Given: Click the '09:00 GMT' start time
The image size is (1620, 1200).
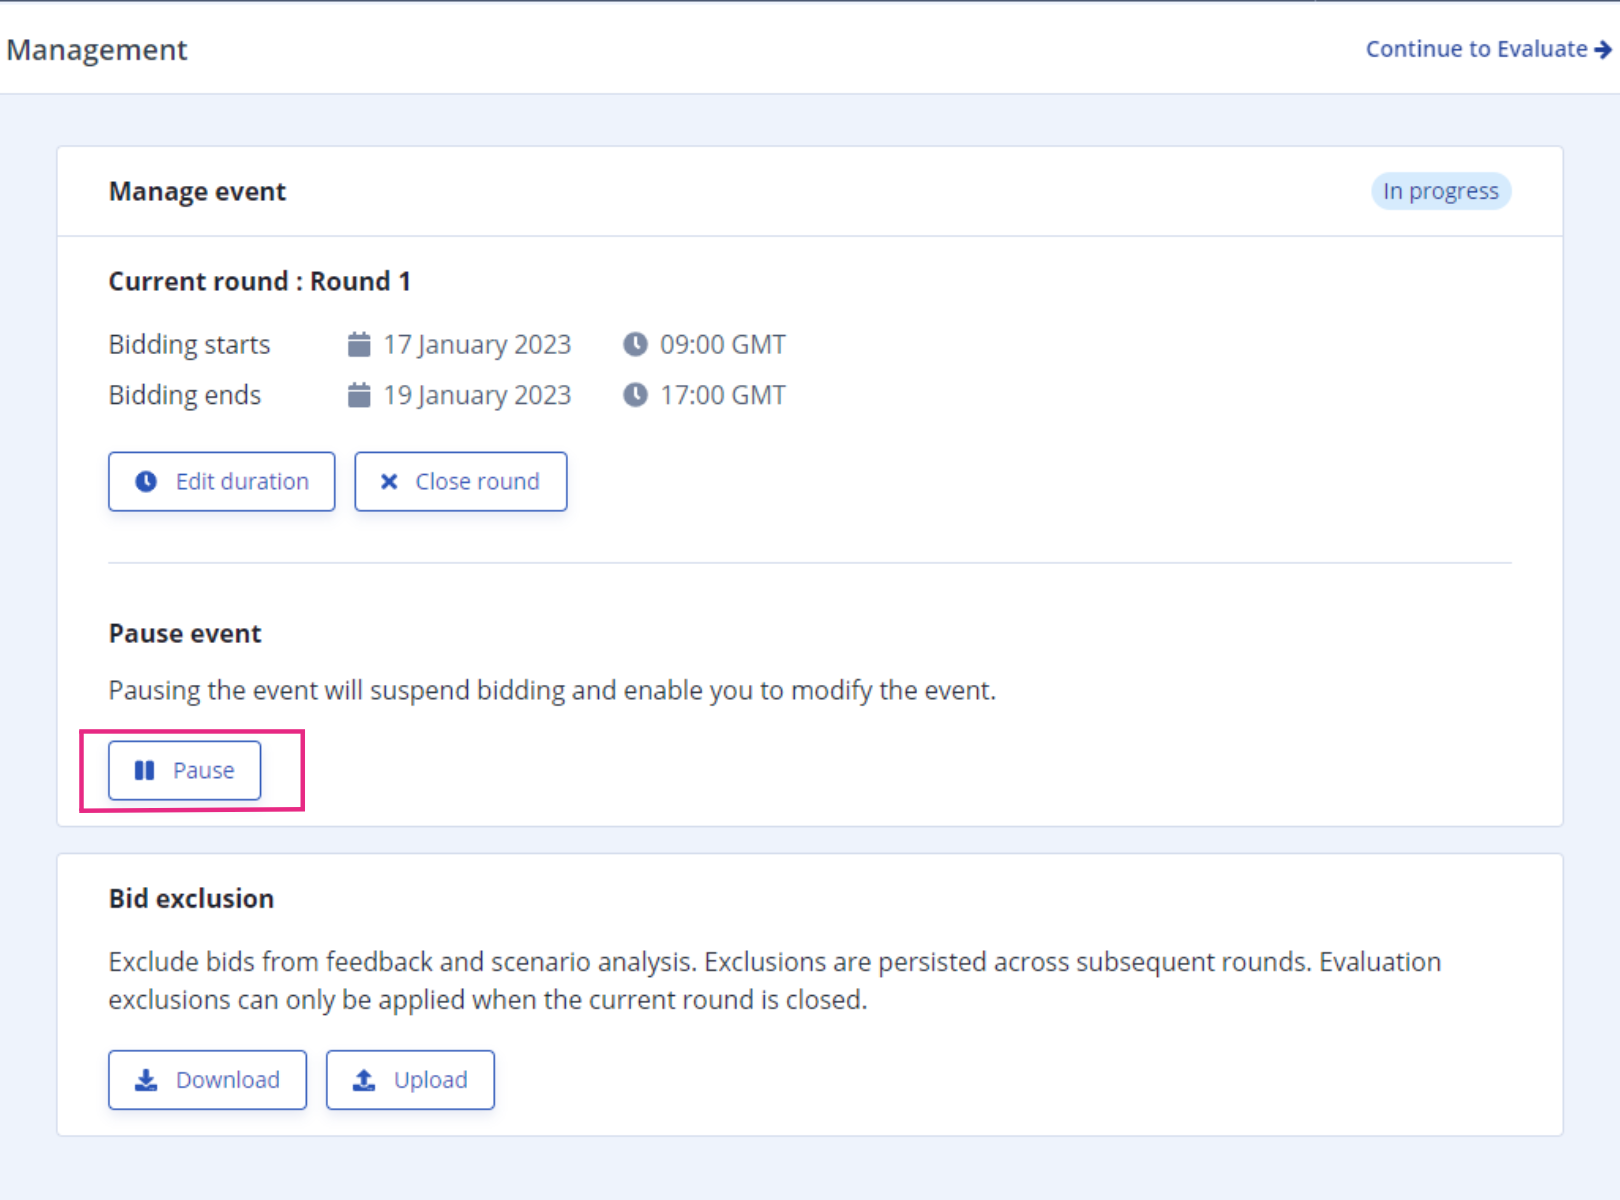Looking at the screenshot, I should point(723,344).
